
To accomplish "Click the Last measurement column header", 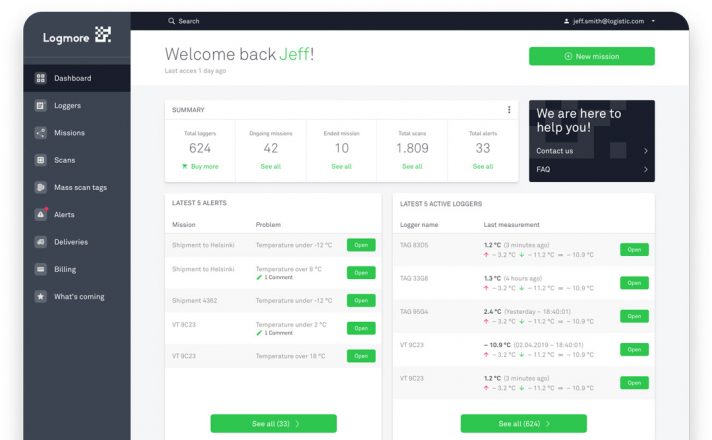I will tap(511, 224).
